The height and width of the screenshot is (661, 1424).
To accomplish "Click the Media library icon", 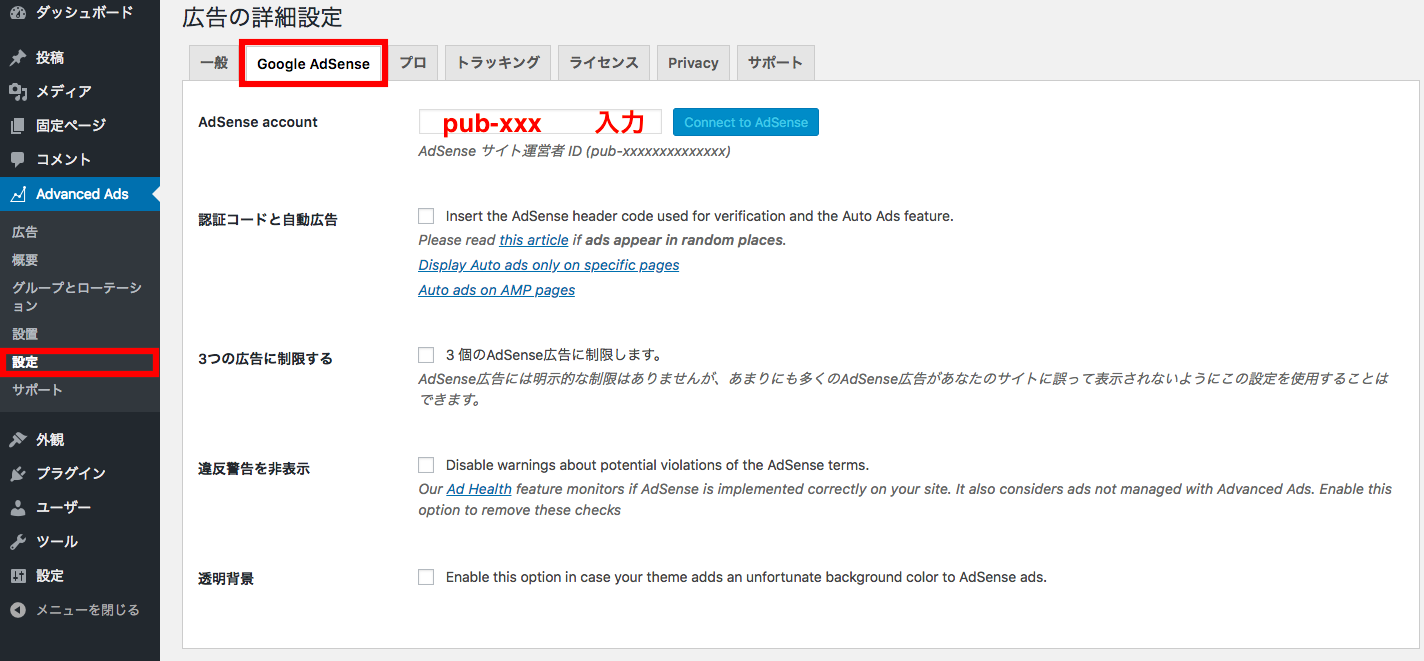I will point(18,92).
